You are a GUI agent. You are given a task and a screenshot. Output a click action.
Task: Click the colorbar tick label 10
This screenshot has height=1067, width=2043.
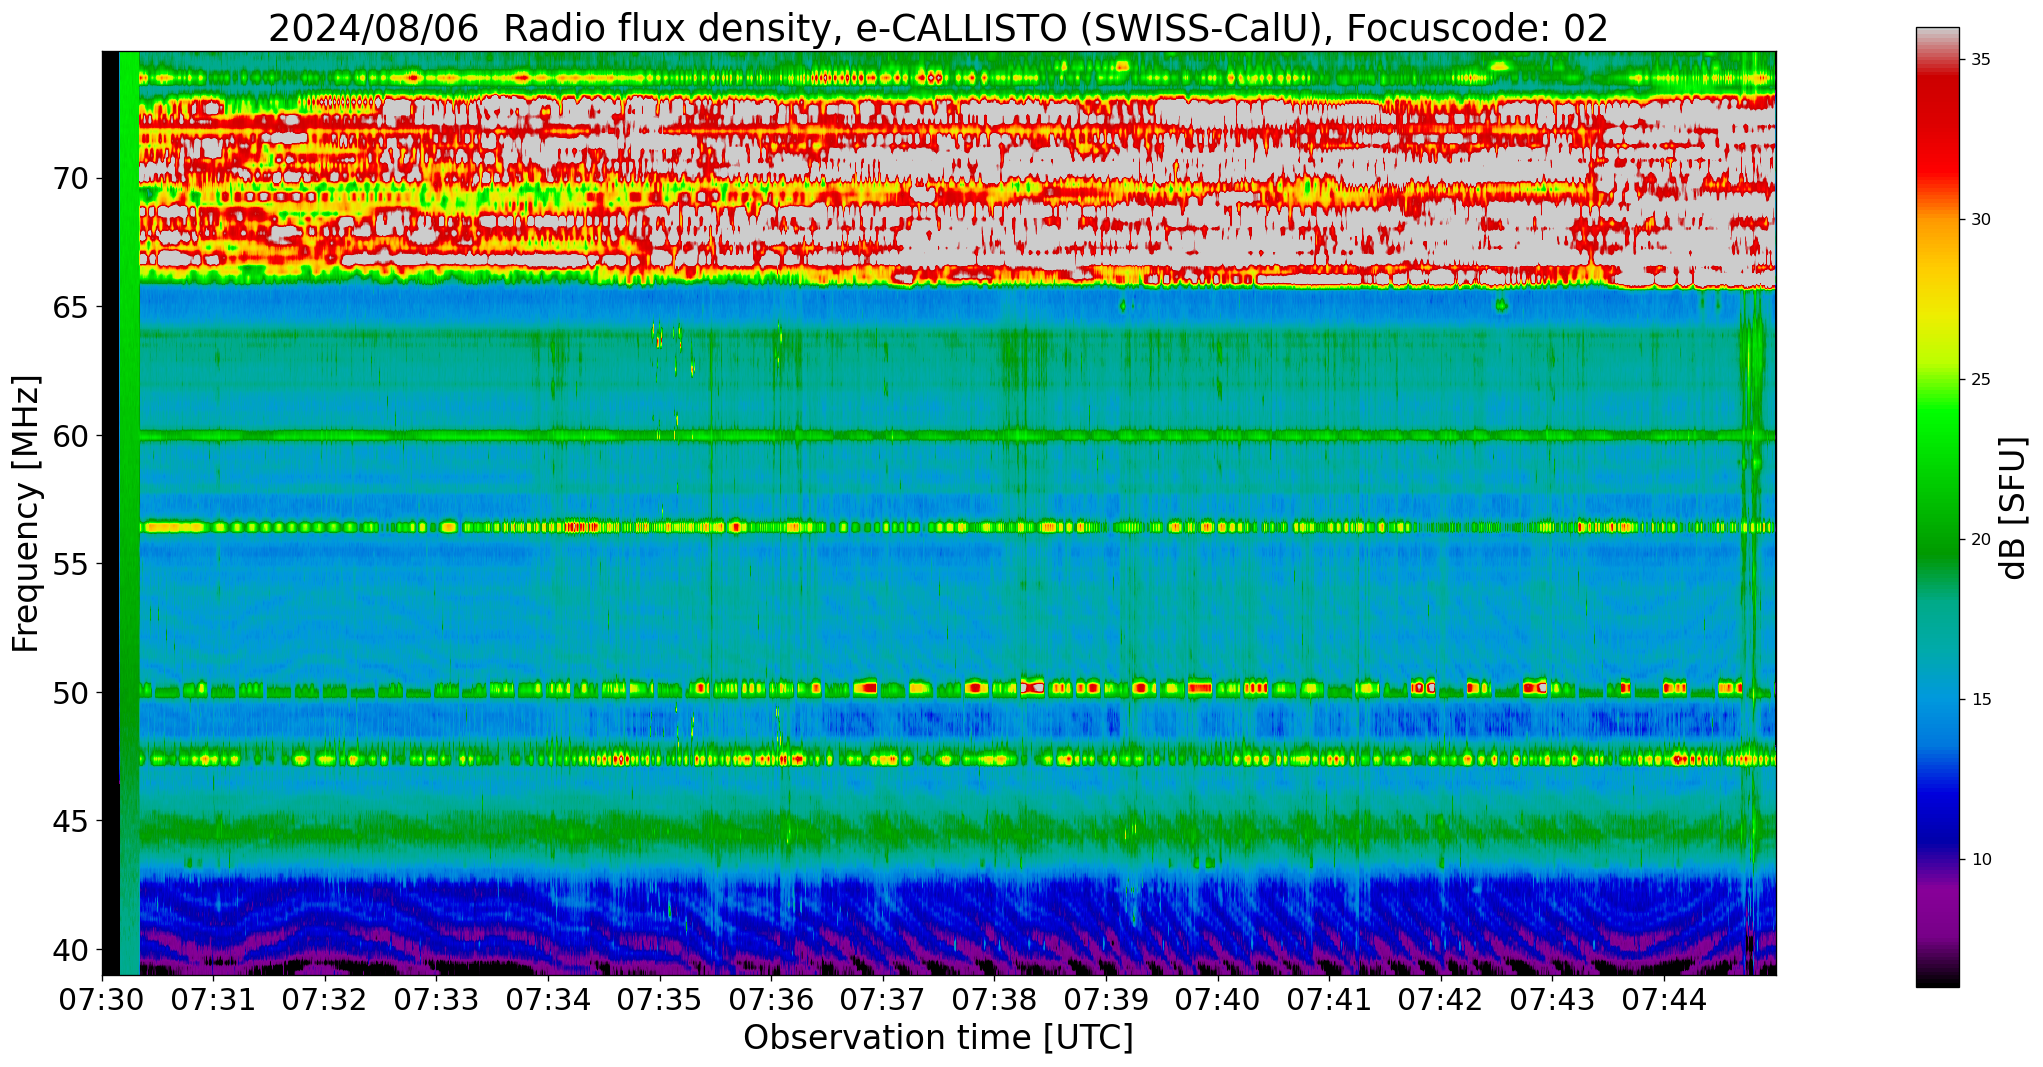tap(1981, 860)
